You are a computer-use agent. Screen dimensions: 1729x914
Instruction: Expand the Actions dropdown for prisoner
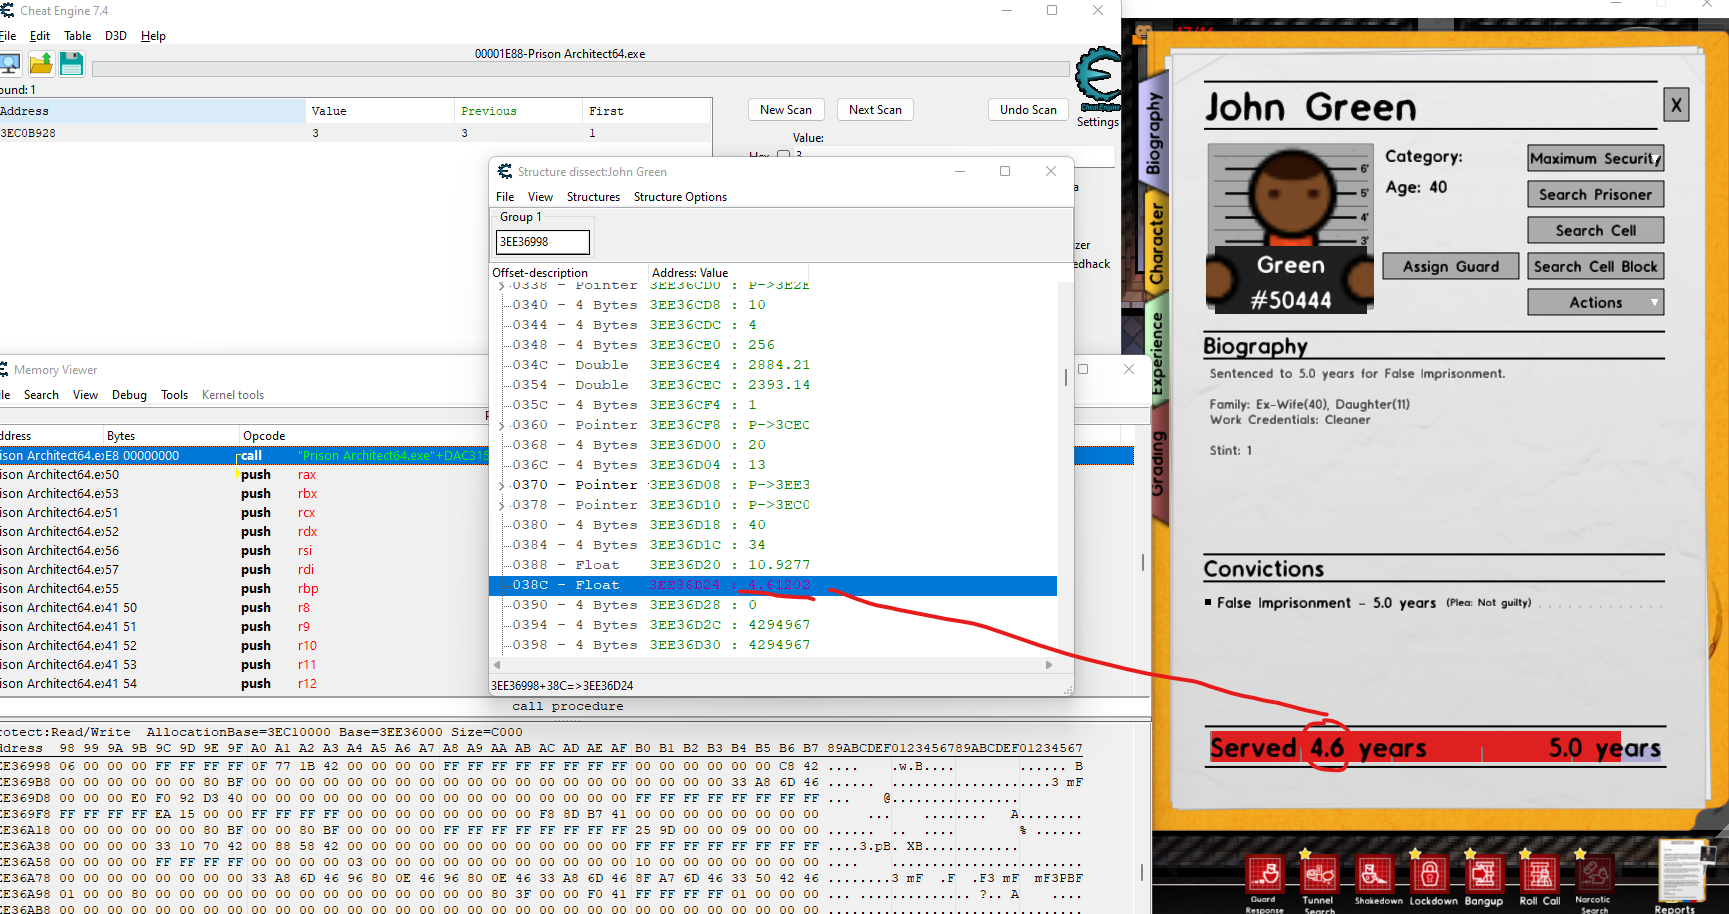click(x=1595, y=302)
